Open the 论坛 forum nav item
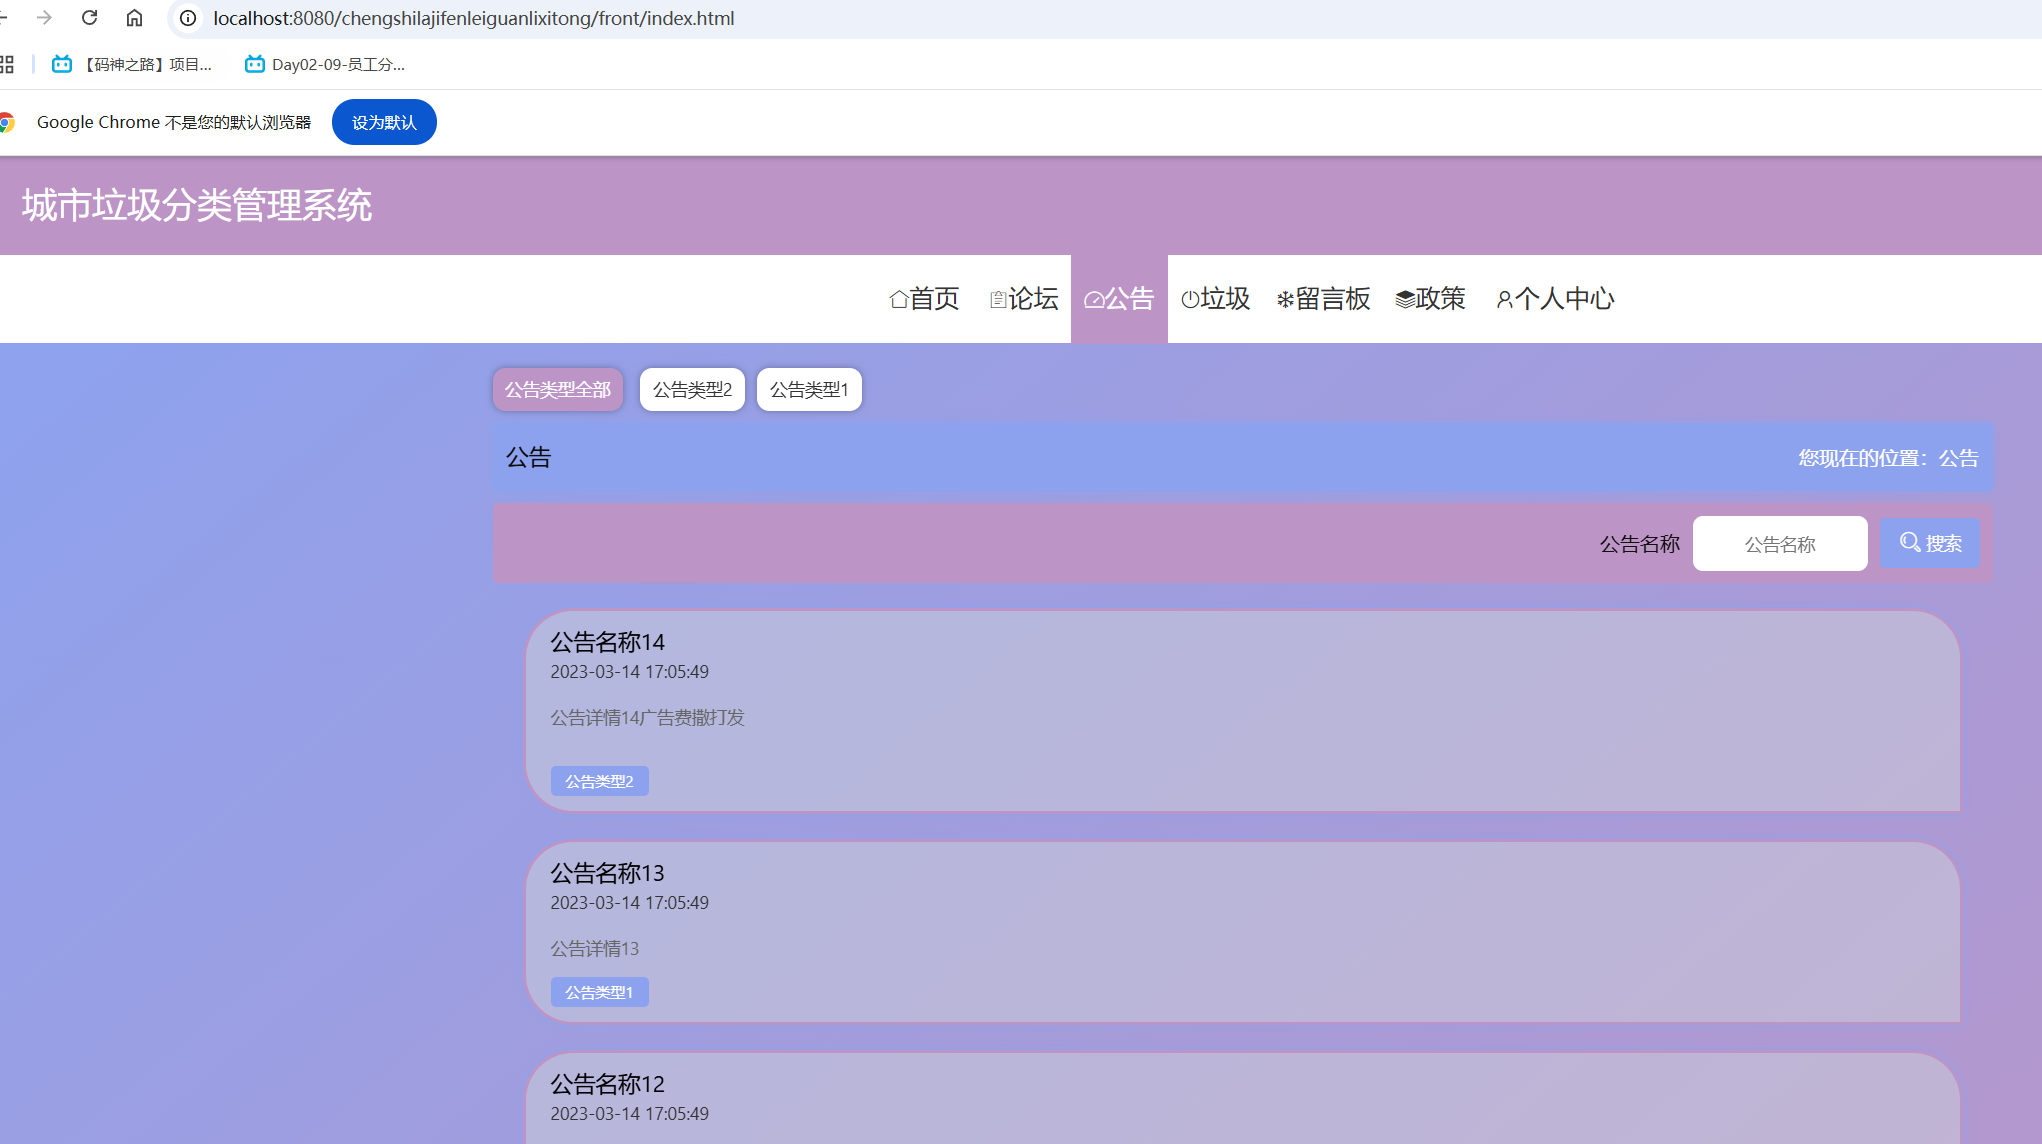The image size is (2042, 1144). tap(1023, 298)
